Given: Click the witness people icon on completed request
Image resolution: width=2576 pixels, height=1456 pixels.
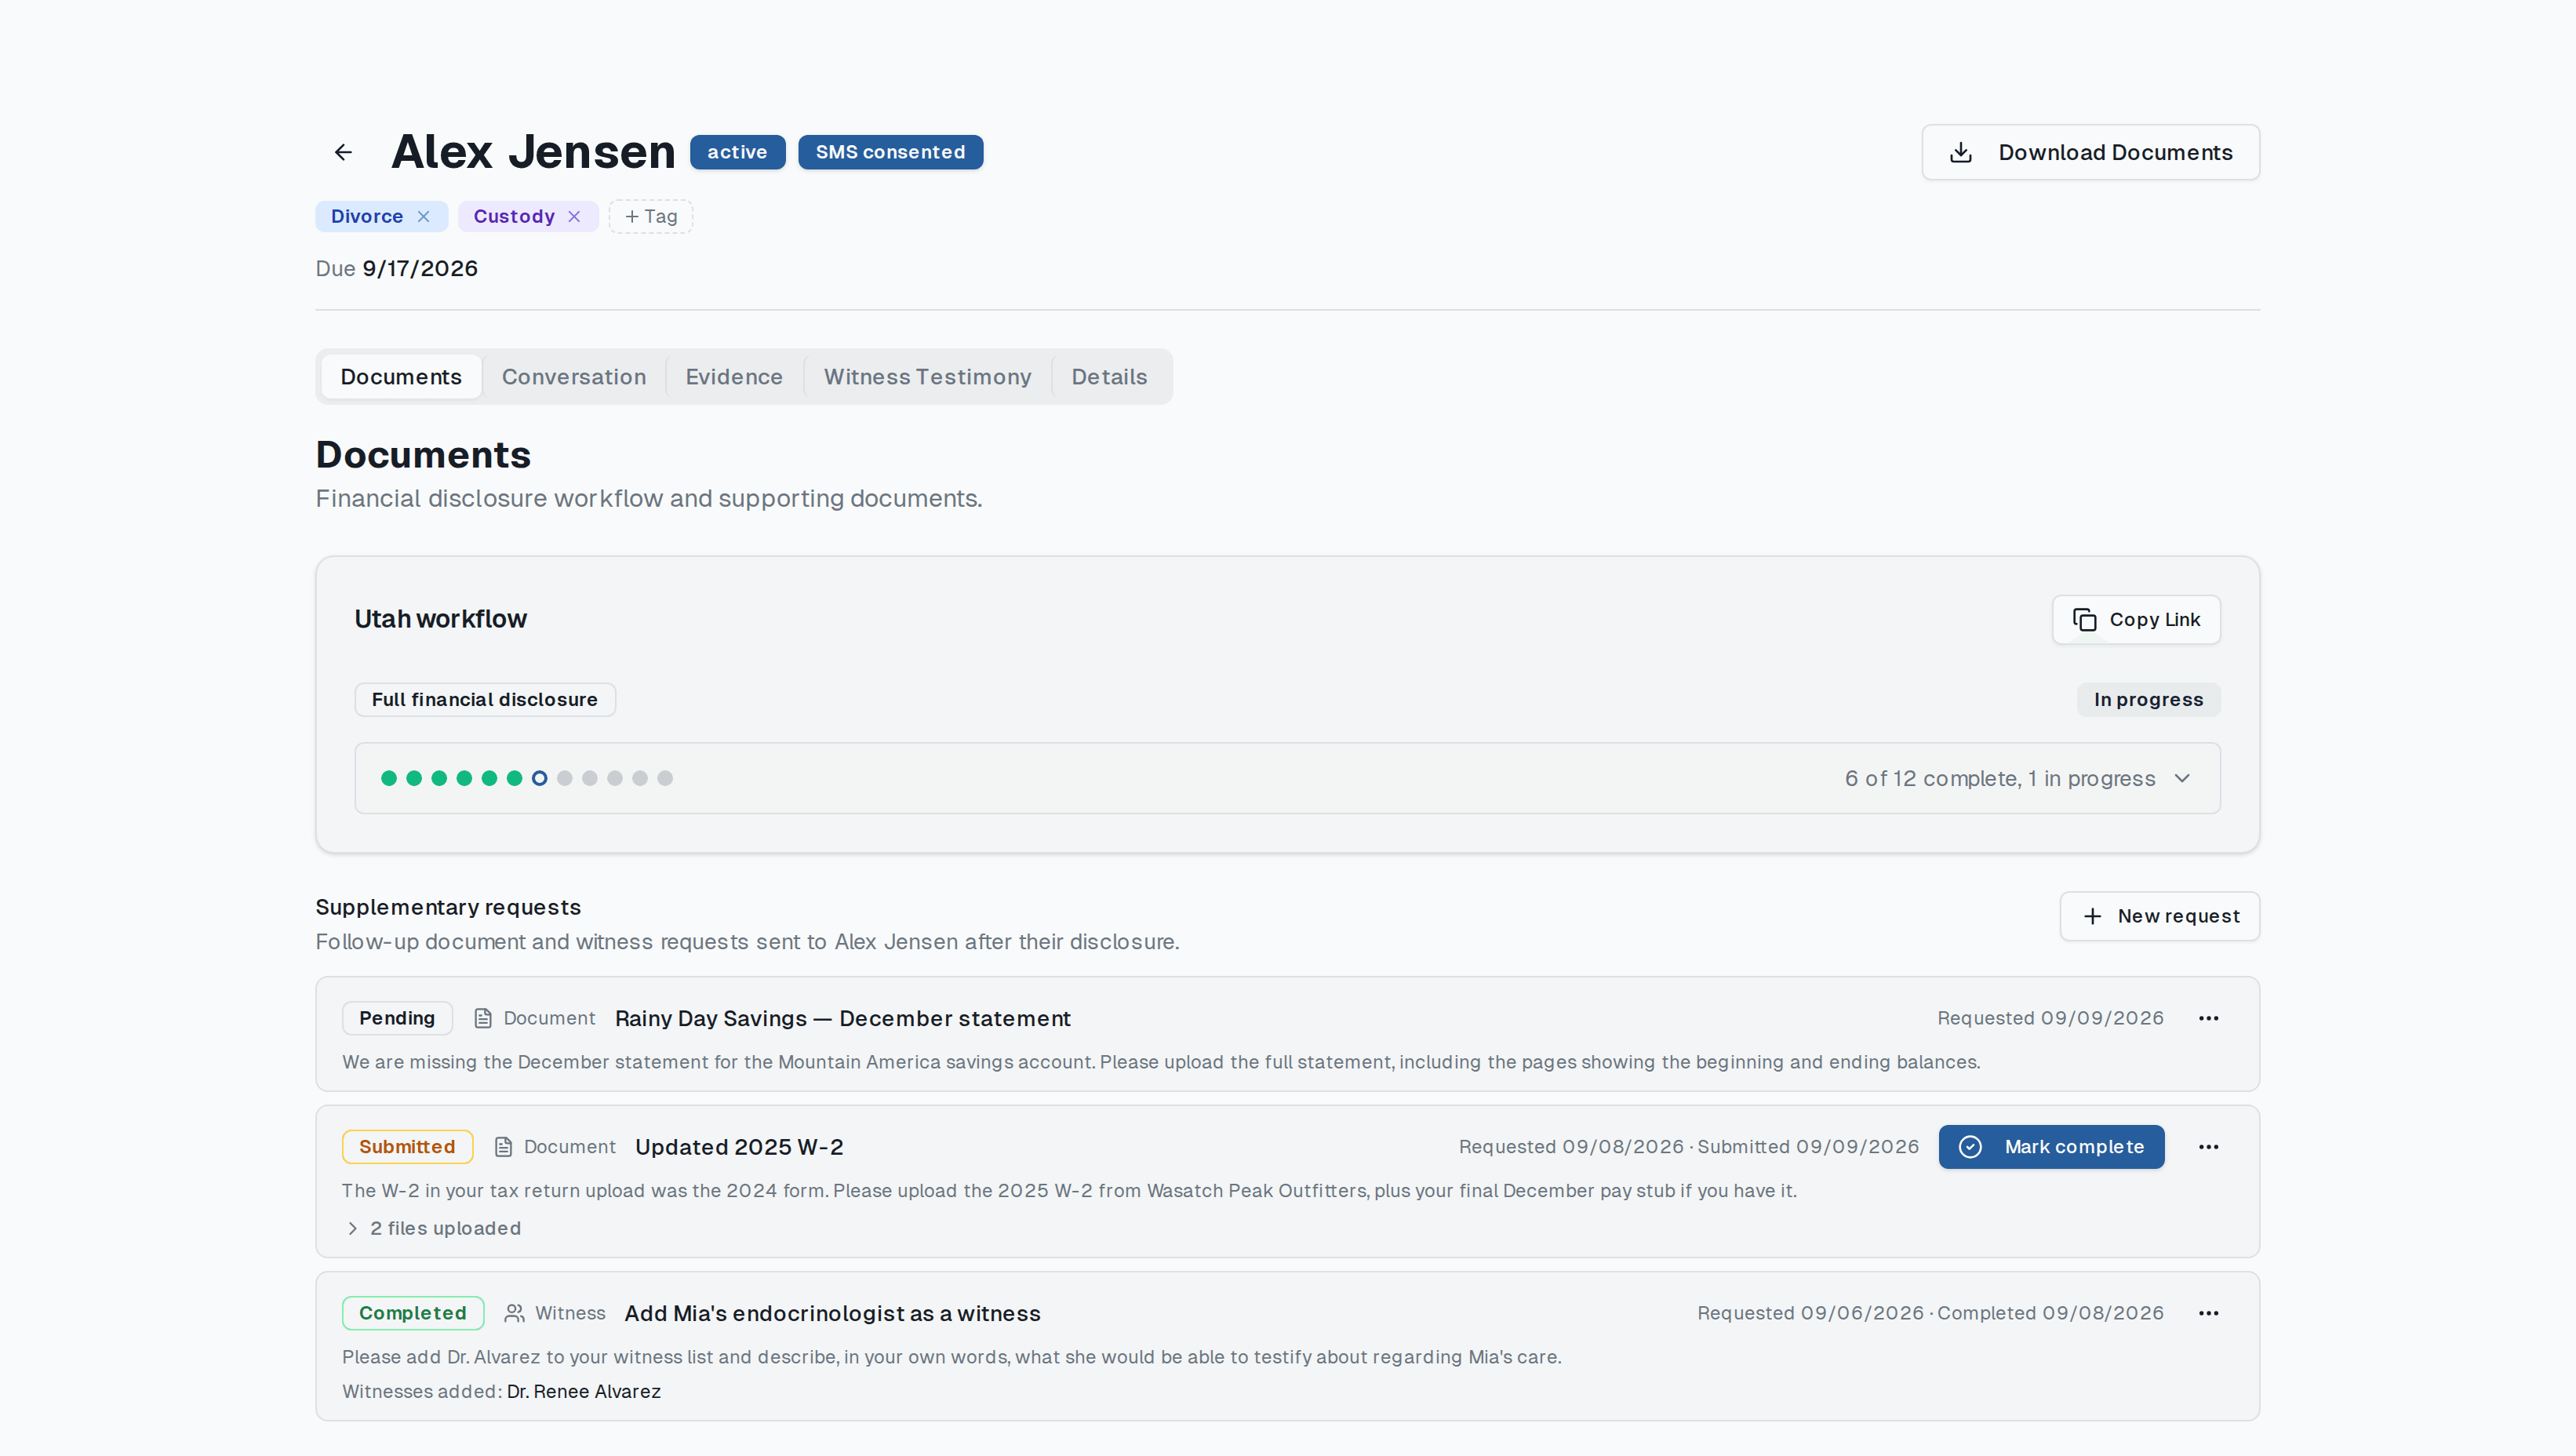Looking at the screenshot, I should [514, 1313].
